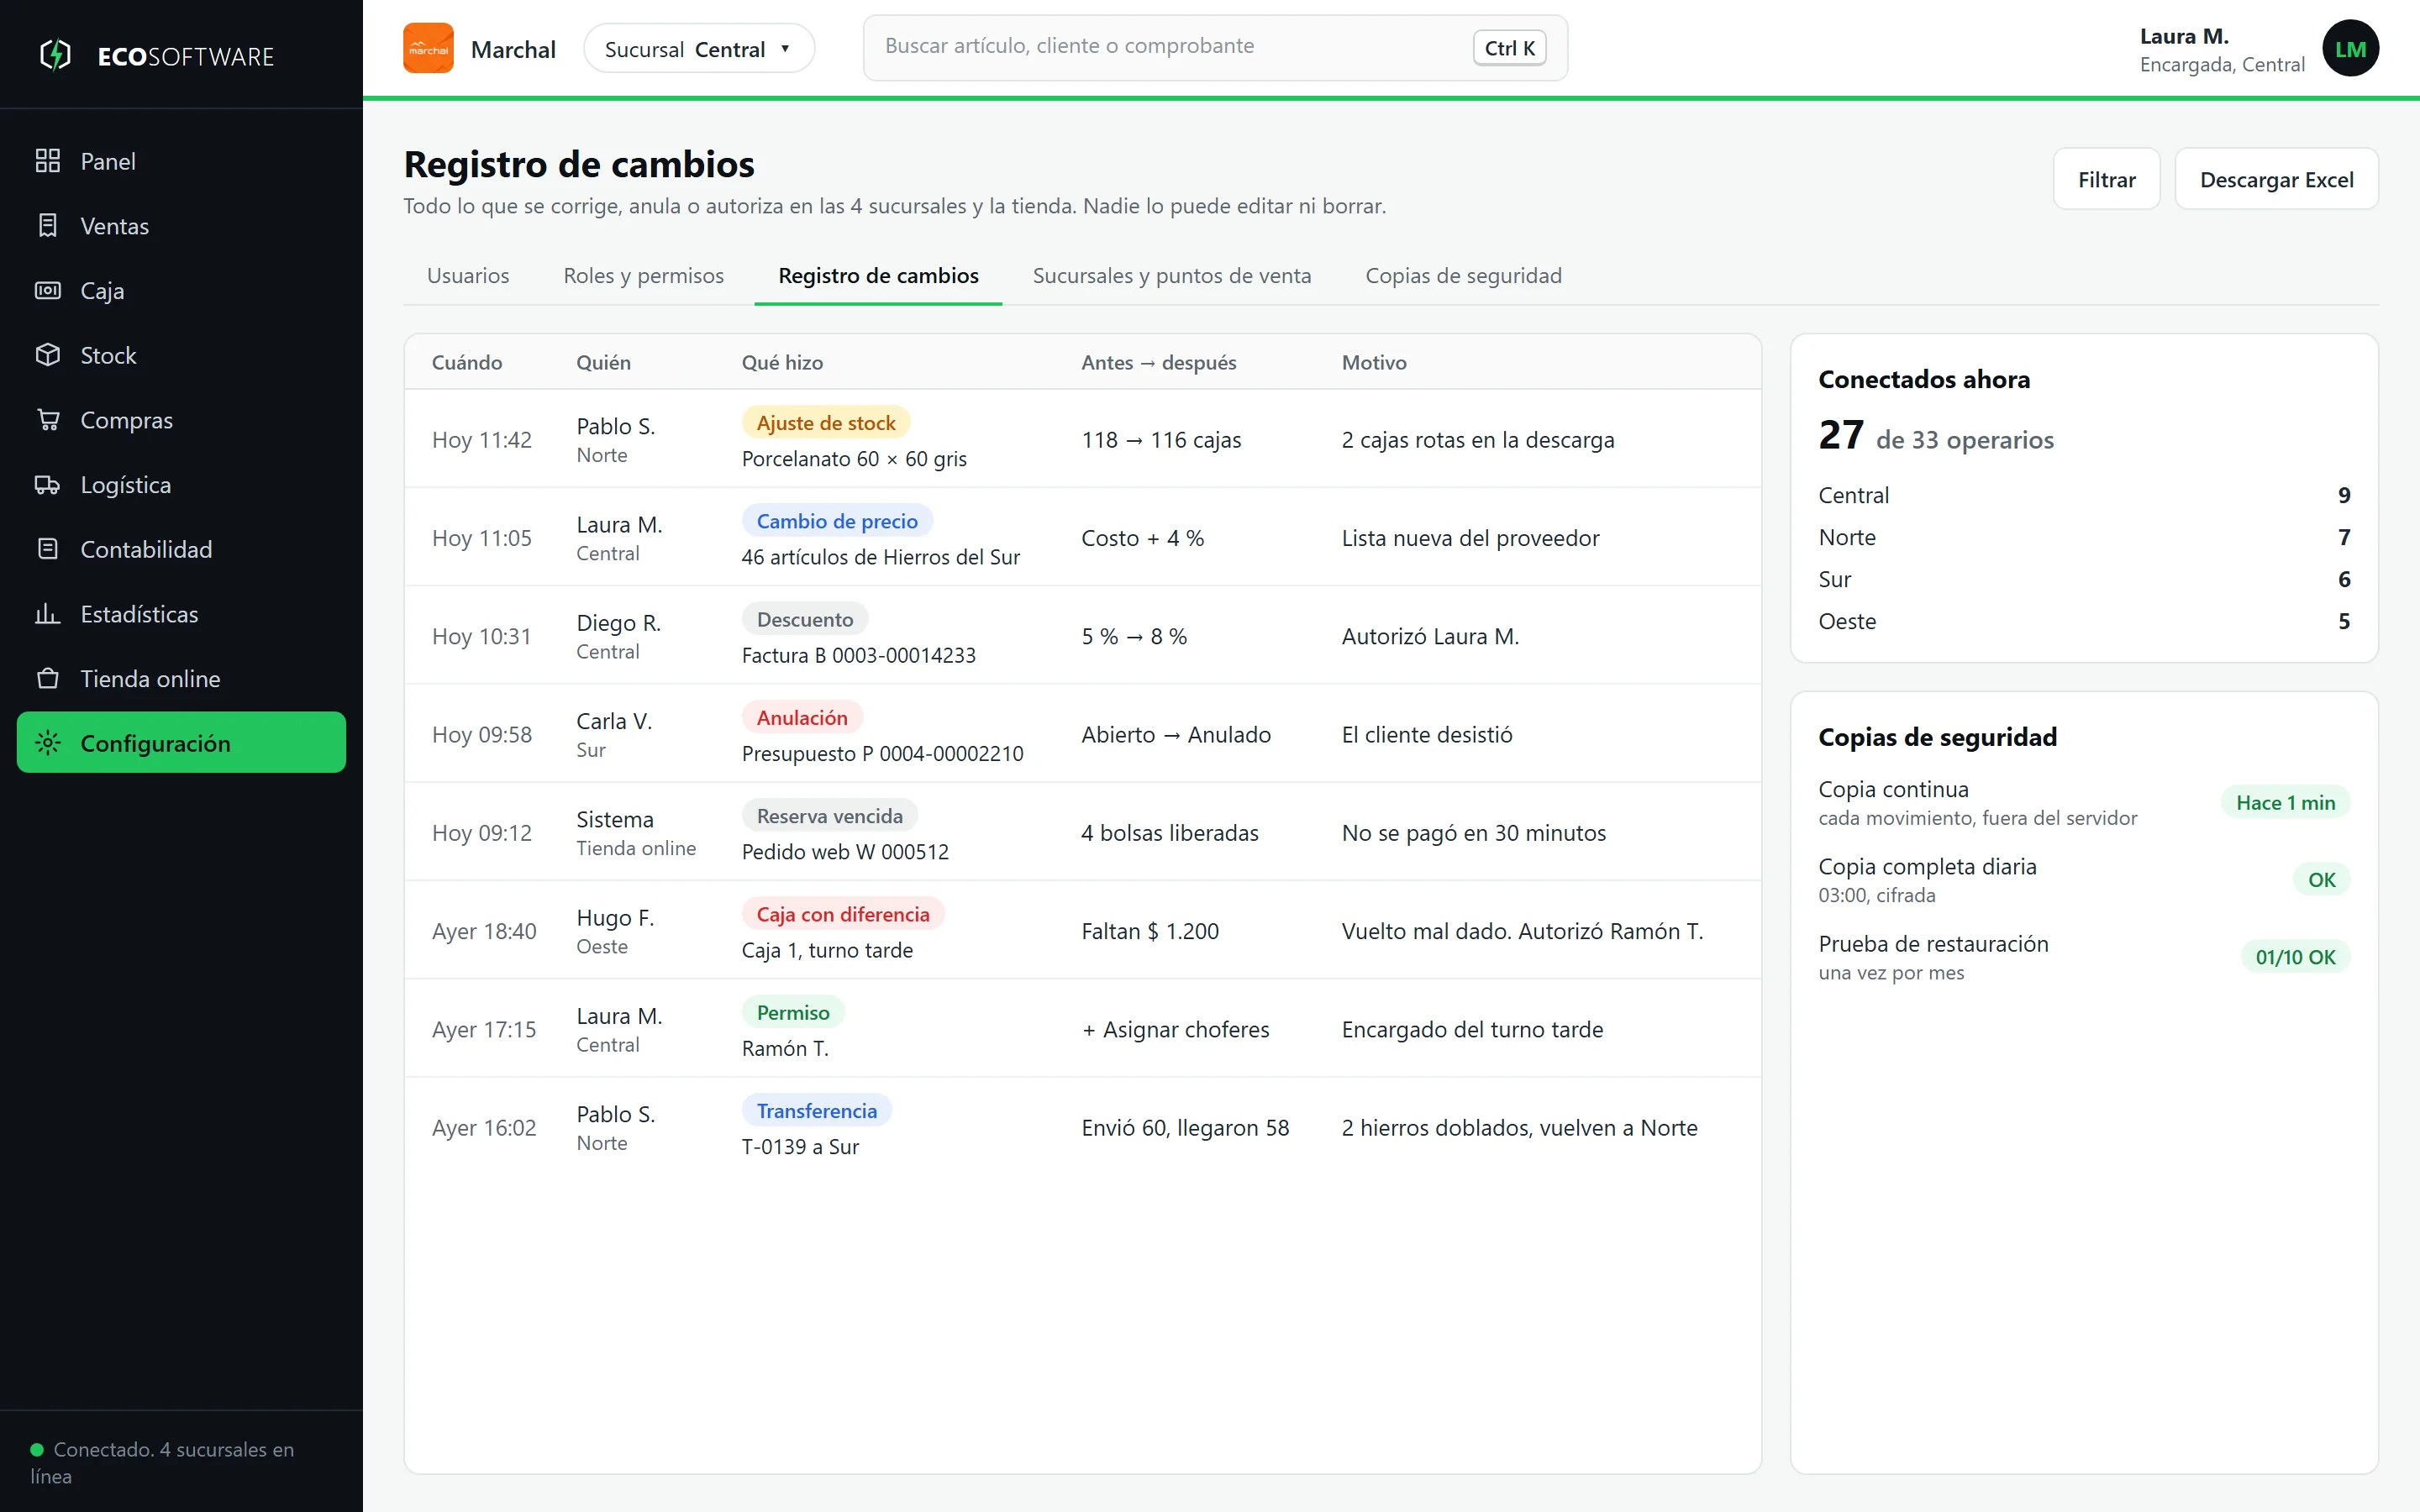The image size is (2420, 1512).
Task: Click the Motivo column header
Action: [1374, 363]
